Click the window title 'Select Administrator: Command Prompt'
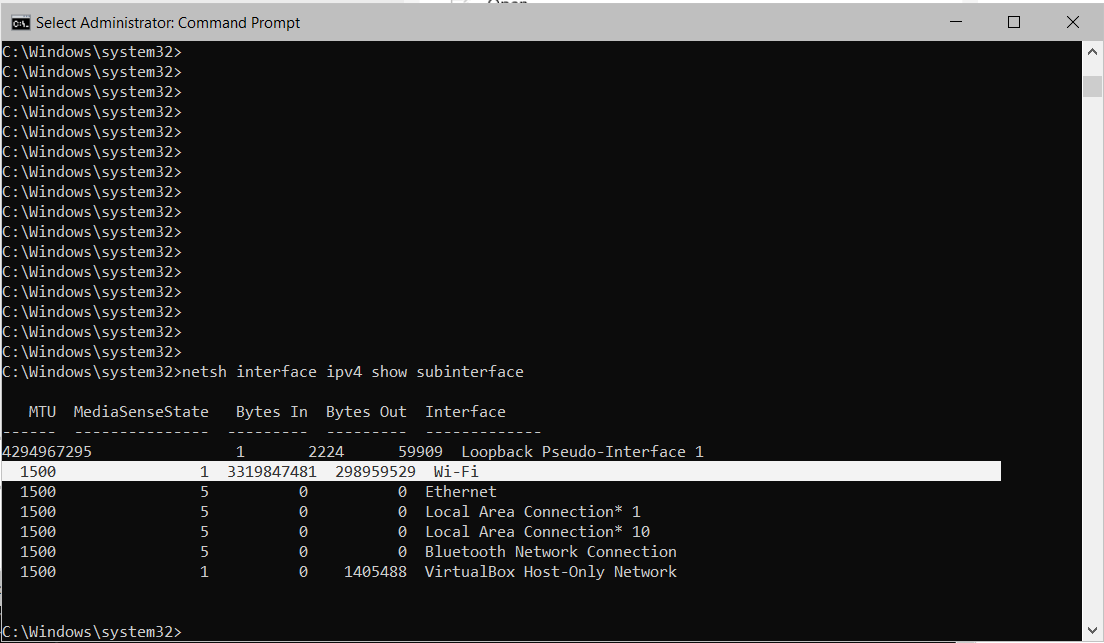This screenshot has width=1104, height=643. pyautogui.click(x=168, y=23)
